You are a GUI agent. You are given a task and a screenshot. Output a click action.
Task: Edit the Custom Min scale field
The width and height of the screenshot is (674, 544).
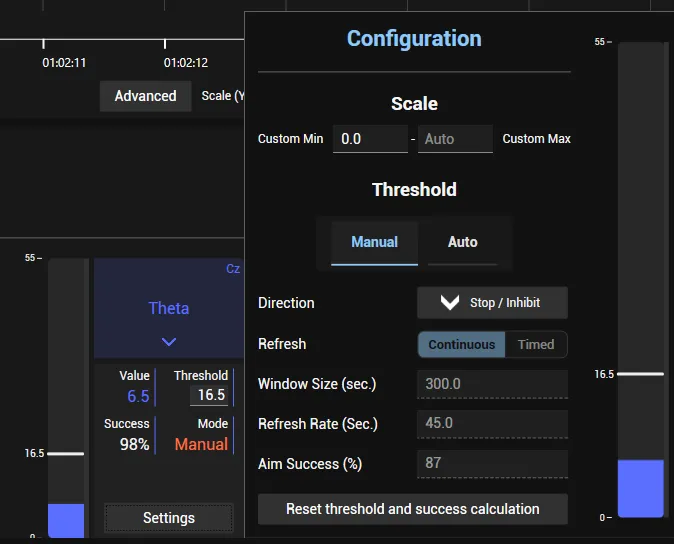(370, 139)
